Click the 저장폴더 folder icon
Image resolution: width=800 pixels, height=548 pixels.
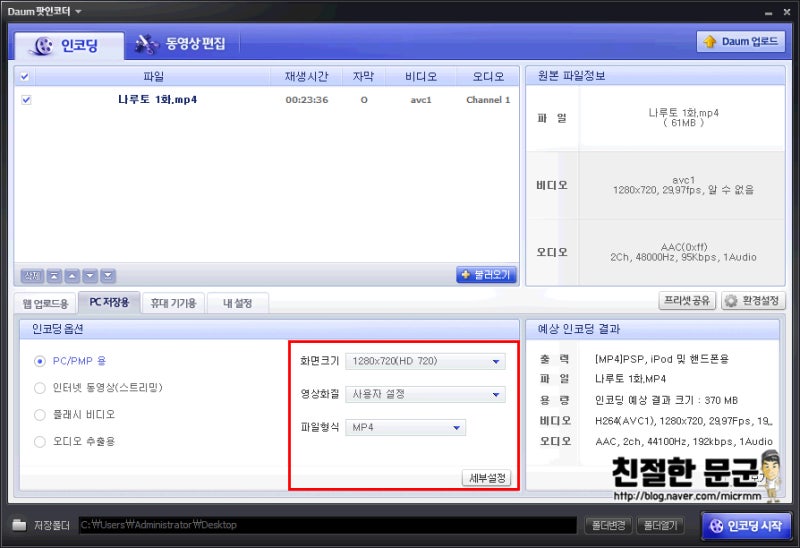(x=19, y=525)
